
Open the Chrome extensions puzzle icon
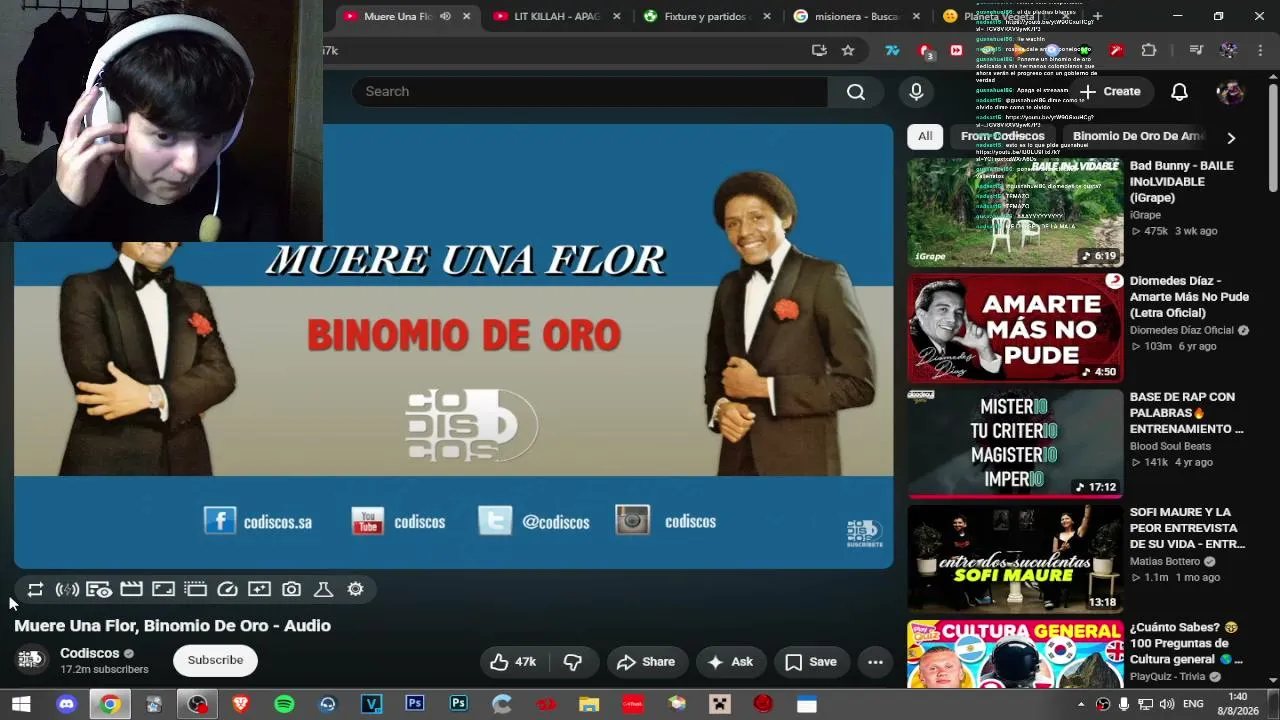click(1149, 50)
